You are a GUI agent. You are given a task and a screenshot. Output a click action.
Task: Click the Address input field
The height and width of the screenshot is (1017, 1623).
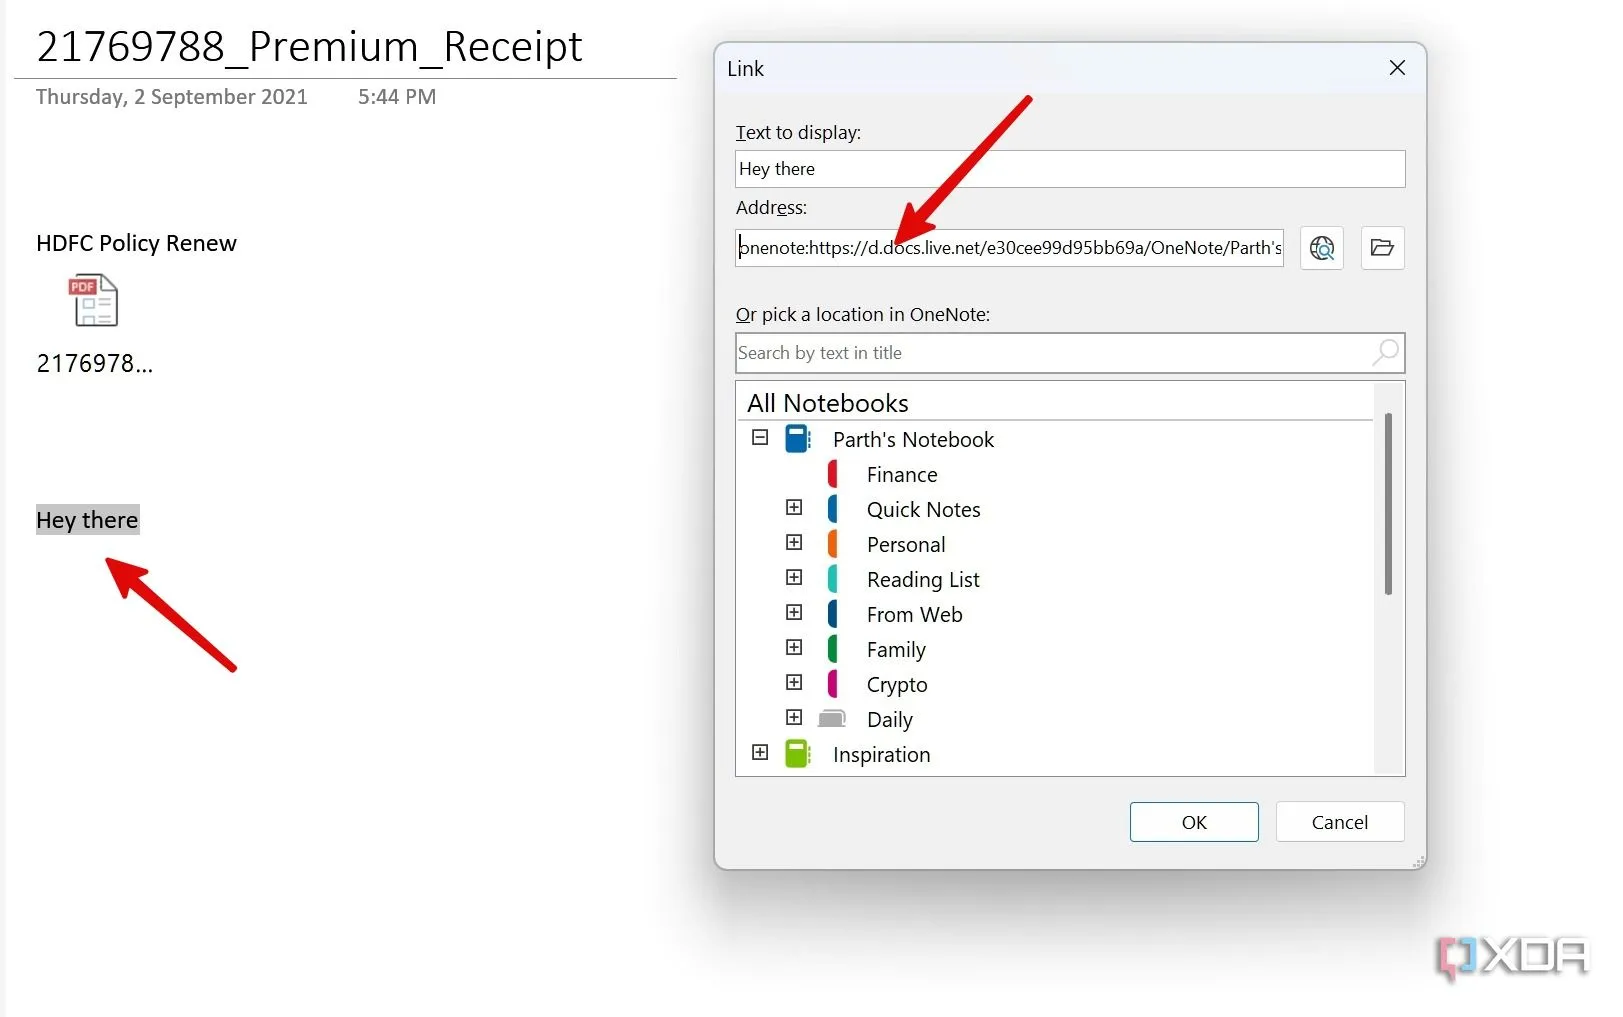(x=1009, y=248)
